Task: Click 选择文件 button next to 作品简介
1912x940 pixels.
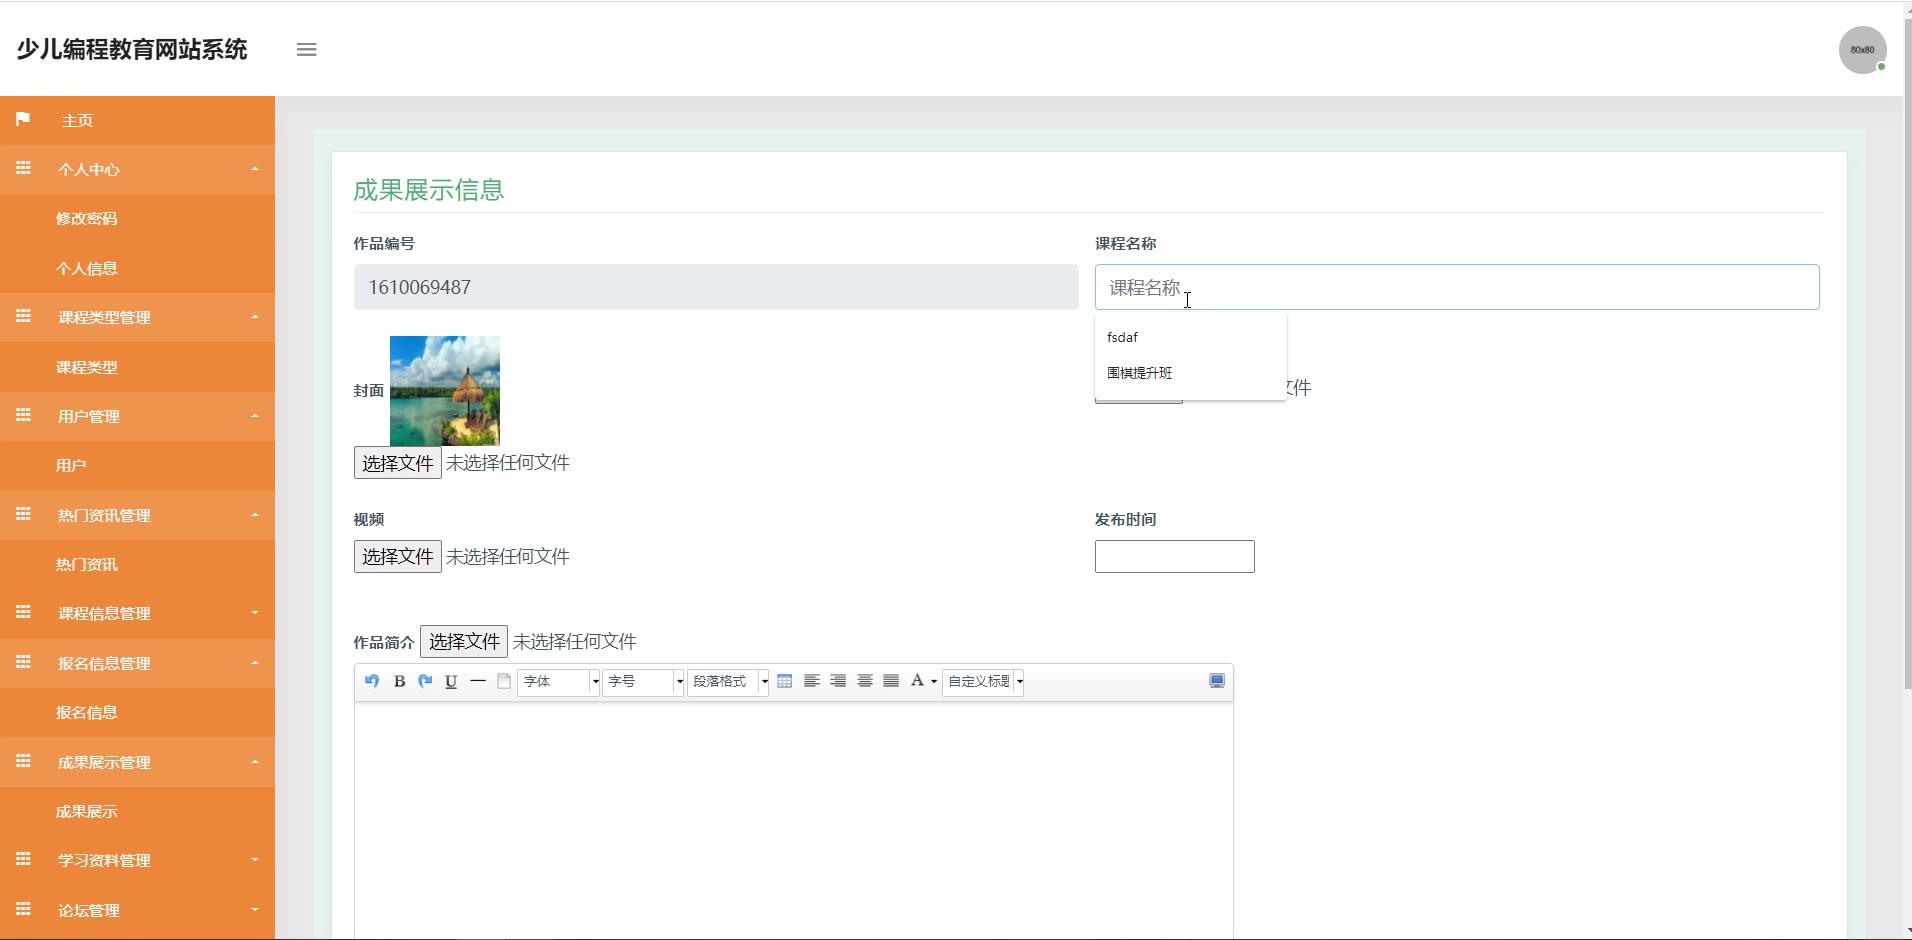Action: (464, 641)
